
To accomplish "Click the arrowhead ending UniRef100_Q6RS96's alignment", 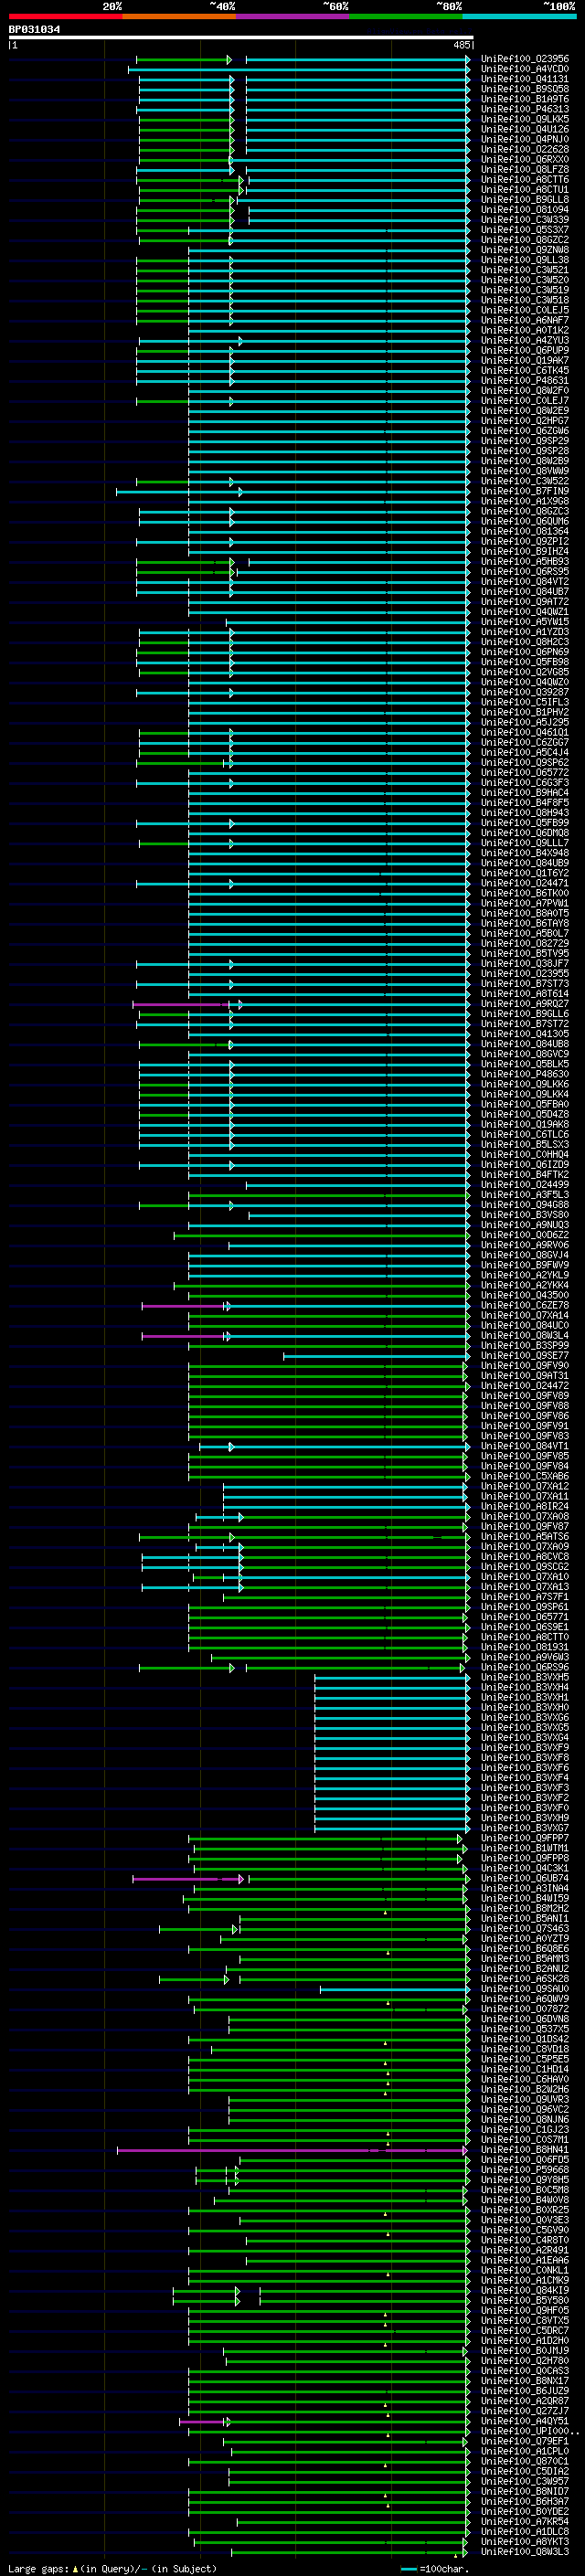I will click(x=462, y=1668).
